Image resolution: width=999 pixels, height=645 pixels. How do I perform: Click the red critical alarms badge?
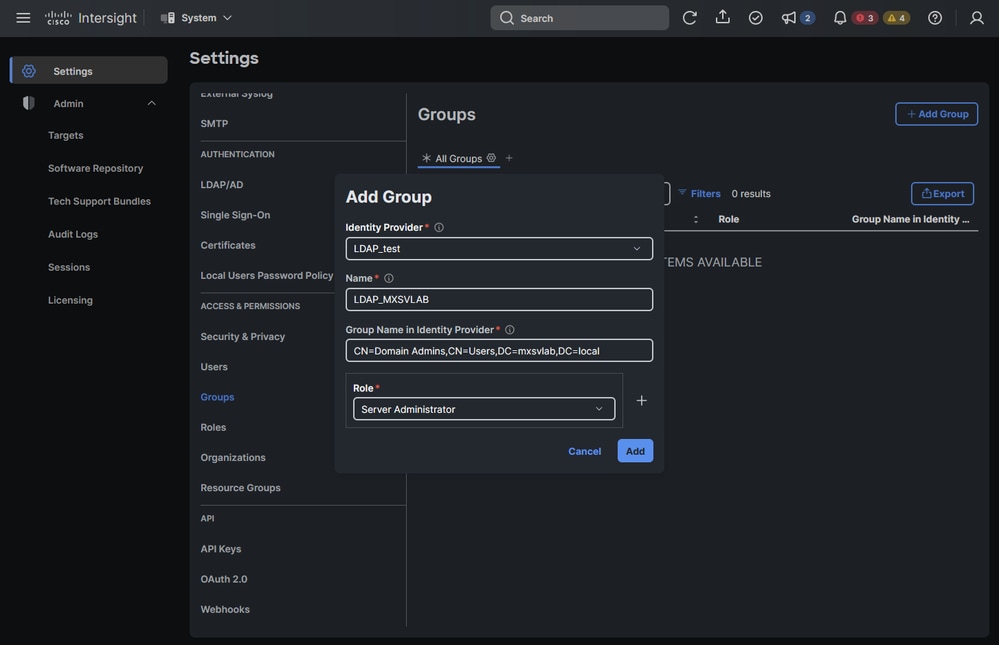pos(865,18)
